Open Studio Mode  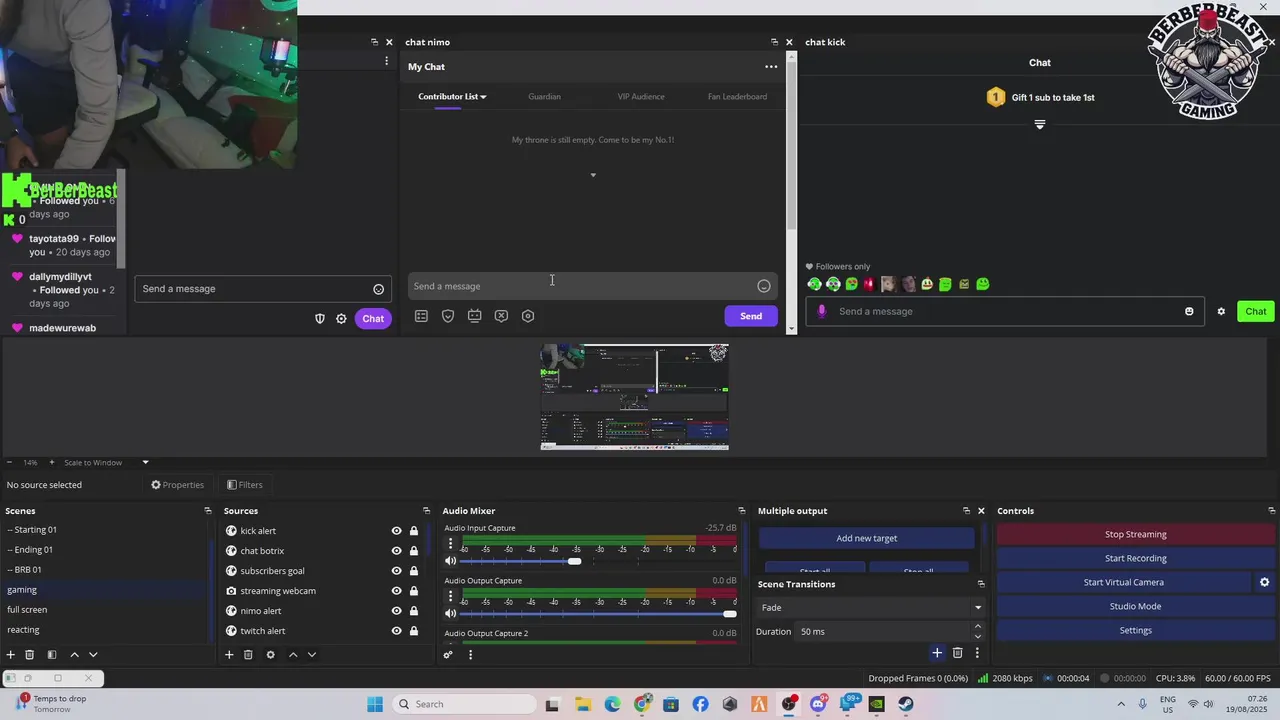[x=1136, y=606]
